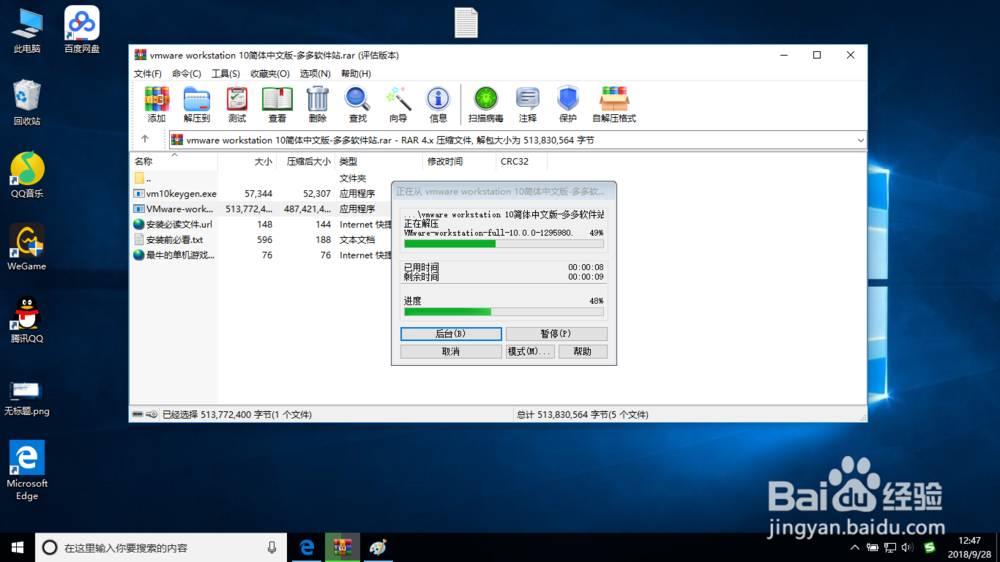Open the 收藏夹(O) menu

coord(270,73)
